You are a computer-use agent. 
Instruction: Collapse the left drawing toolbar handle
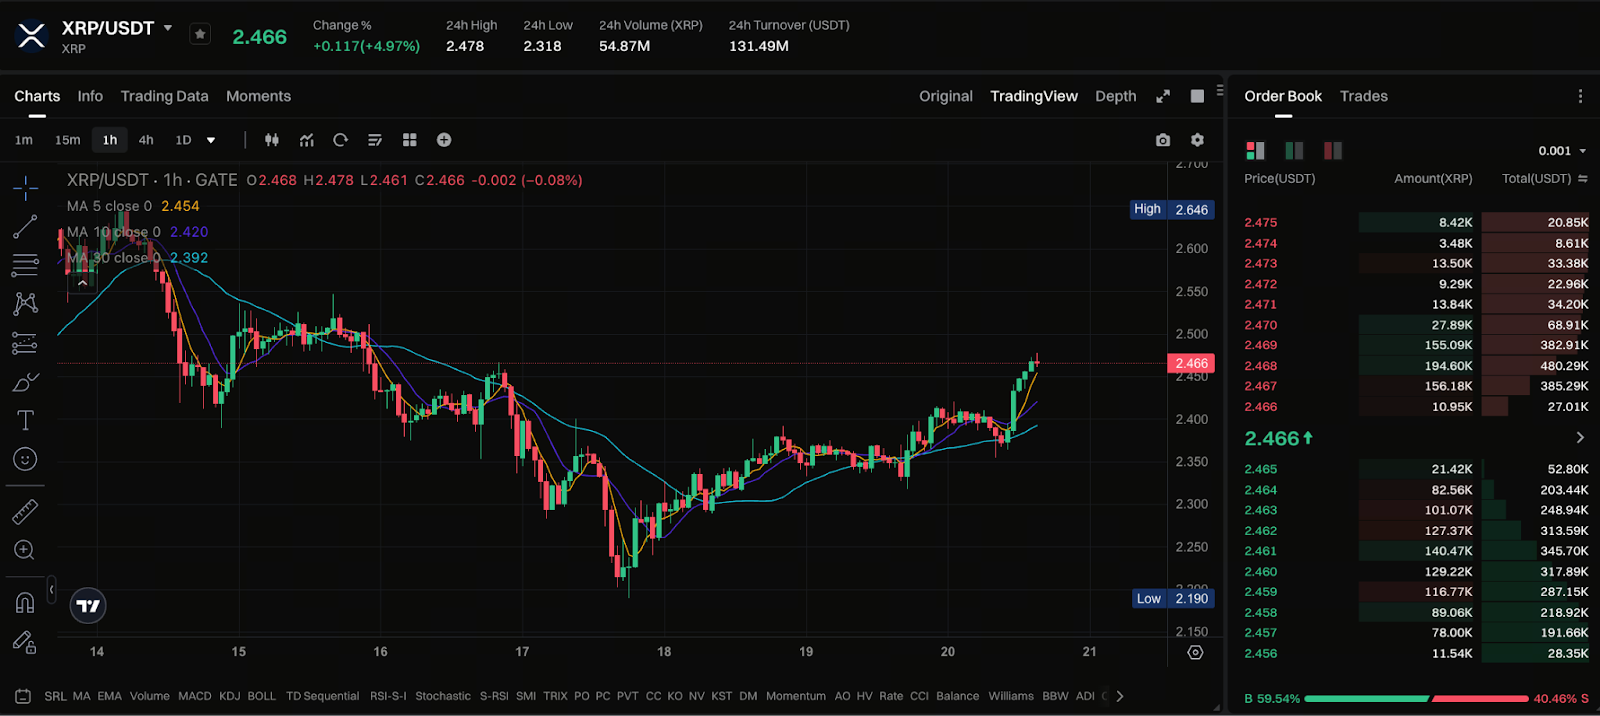51,590
